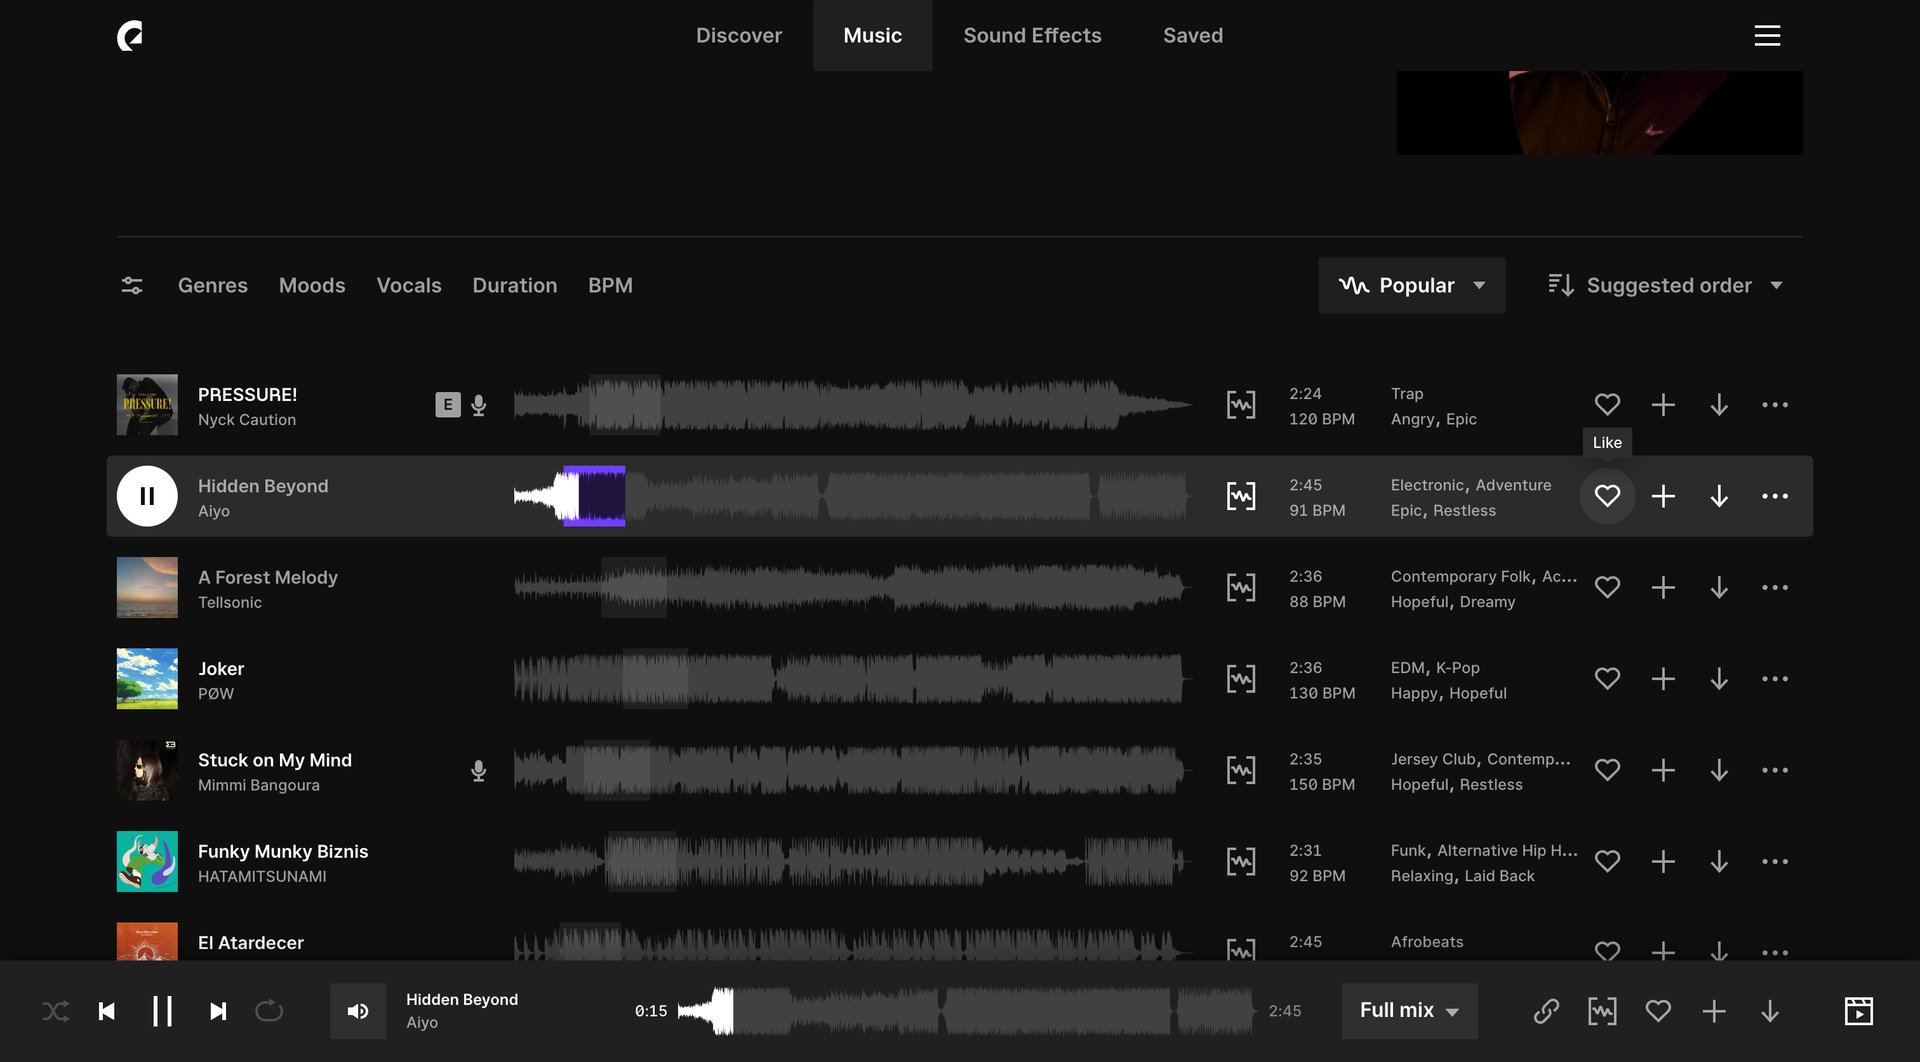Toggle shuffle in the player bar
The image size is (1920, 1062).
56,1010
